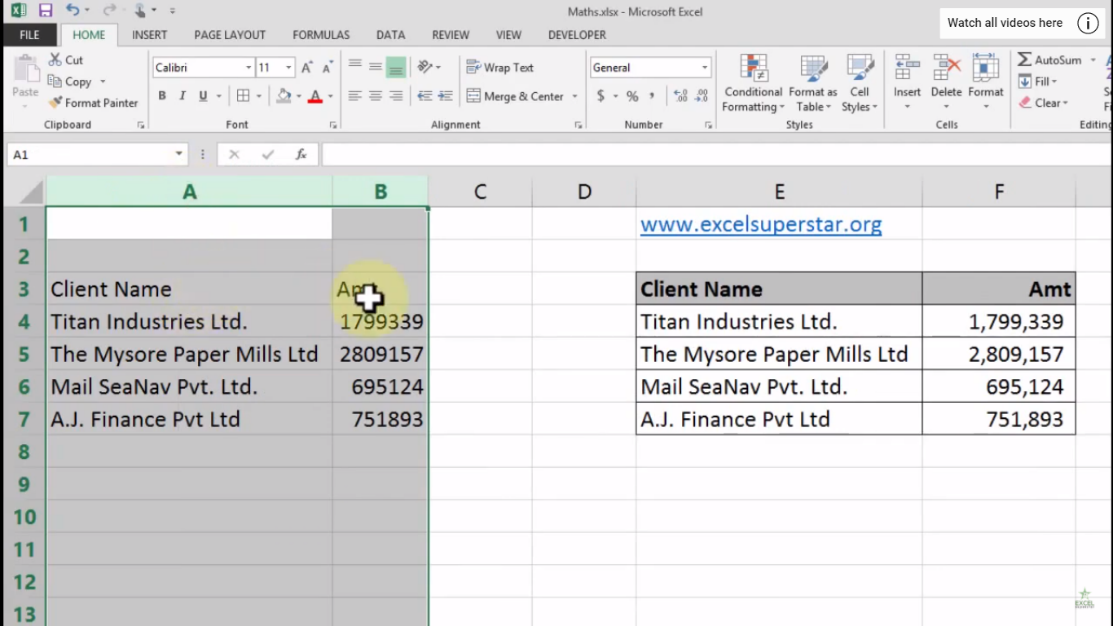Select column C header
Viewport: 1113px width, 626px height.
[x=480, y=192]
